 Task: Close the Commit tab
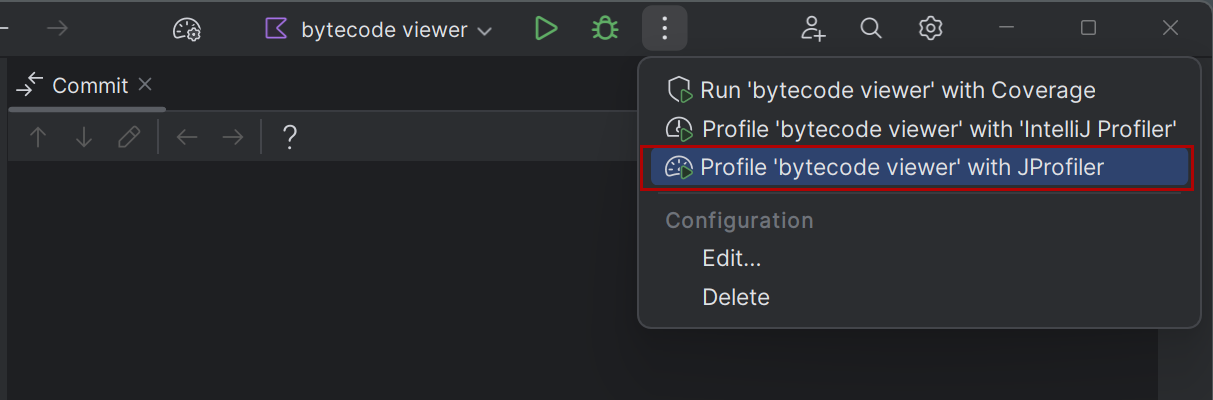pyautogui.click(x=145, y=85)
